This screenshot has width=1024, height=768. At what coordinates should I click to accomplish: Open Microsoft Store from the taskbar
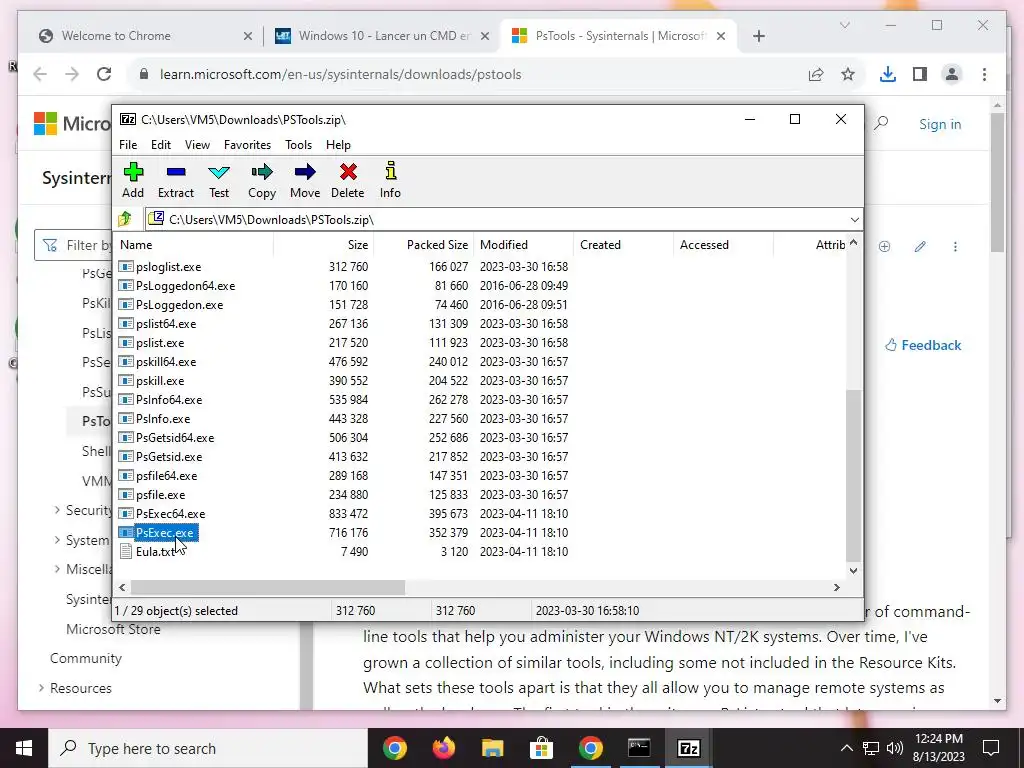(x=541, y=748)
